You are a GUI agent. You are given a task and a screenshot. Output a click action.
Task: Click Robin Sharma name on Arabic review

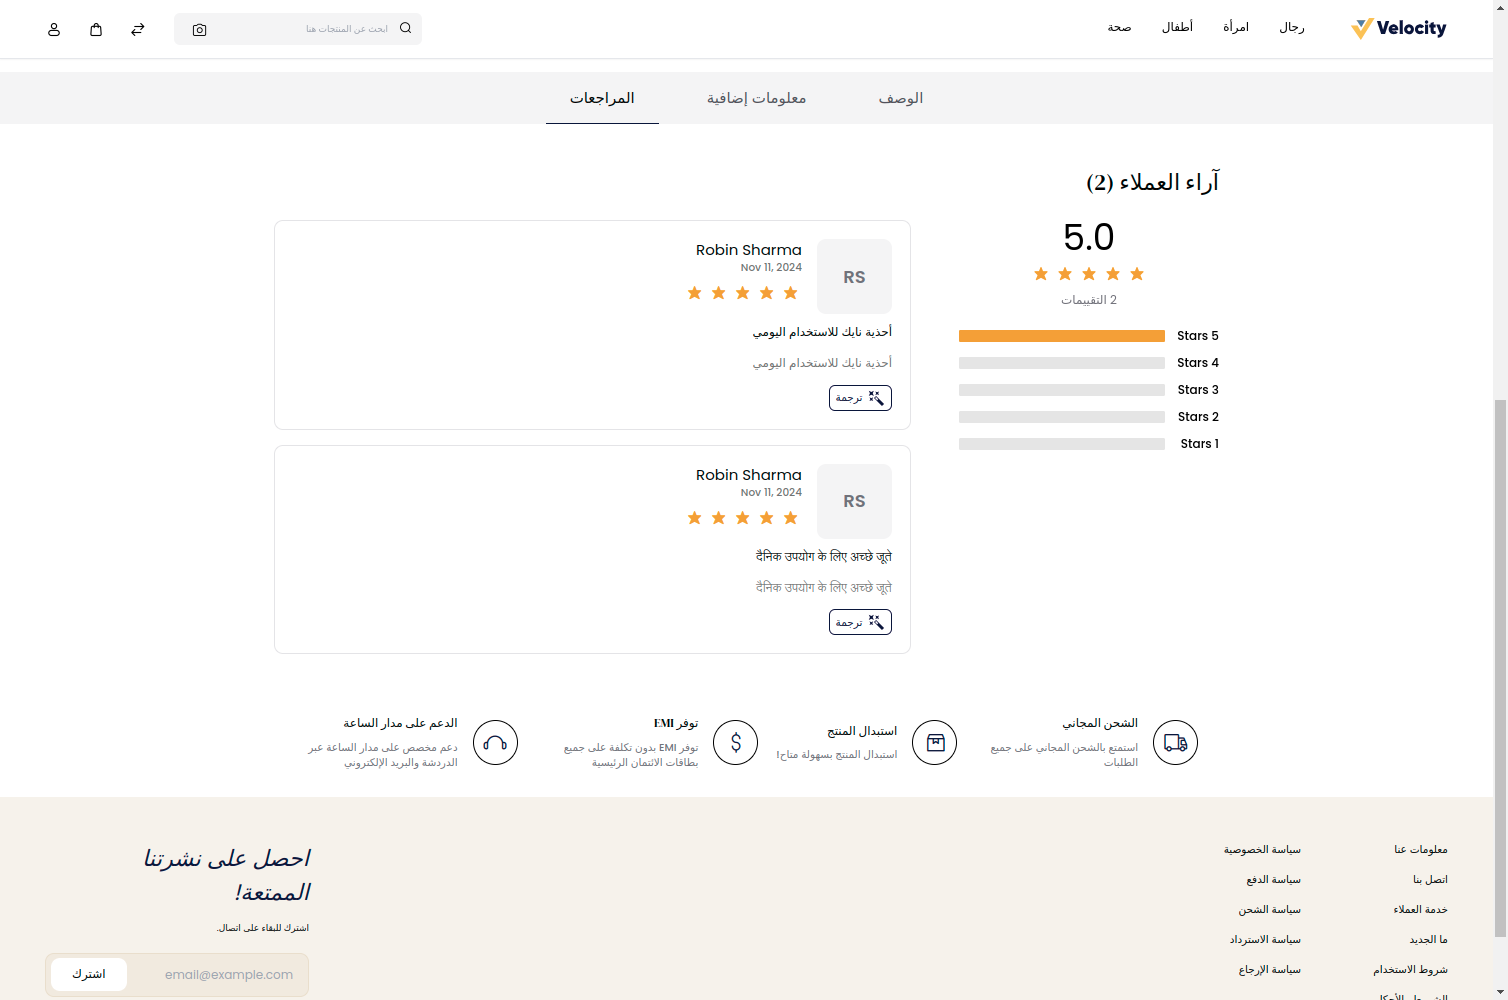pos(749,250)
